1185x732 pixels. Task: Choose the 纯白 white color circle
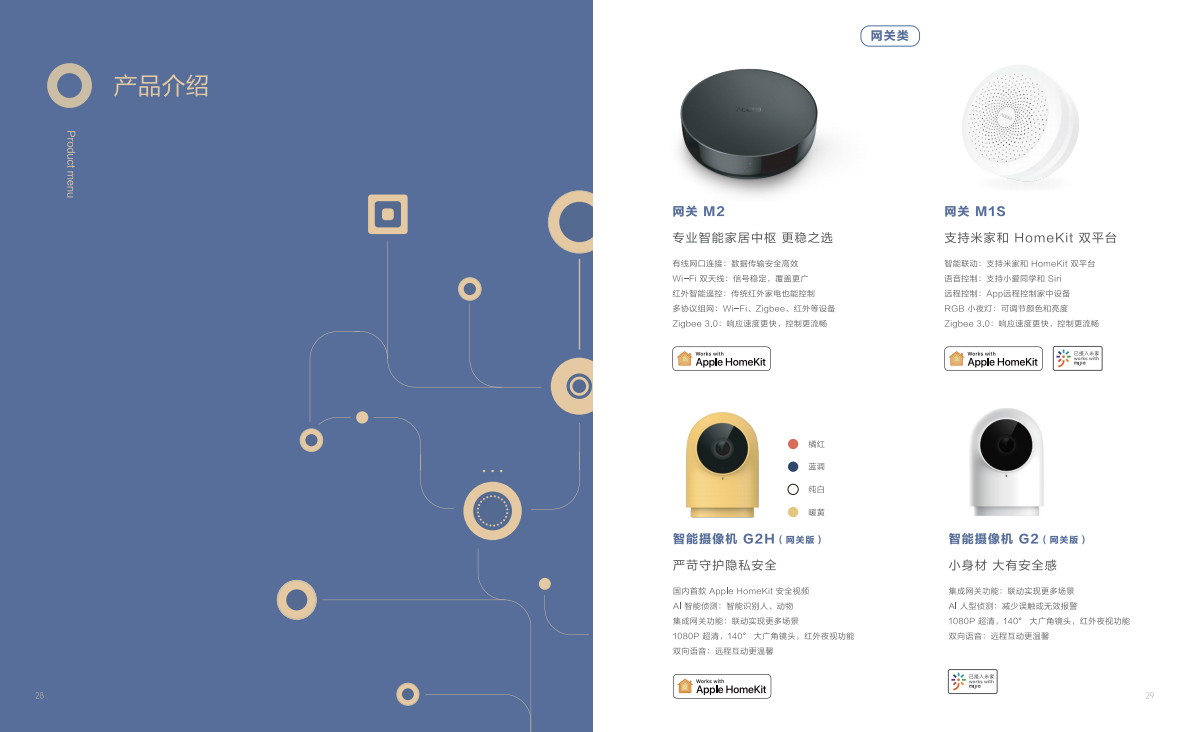pos(793,490)
